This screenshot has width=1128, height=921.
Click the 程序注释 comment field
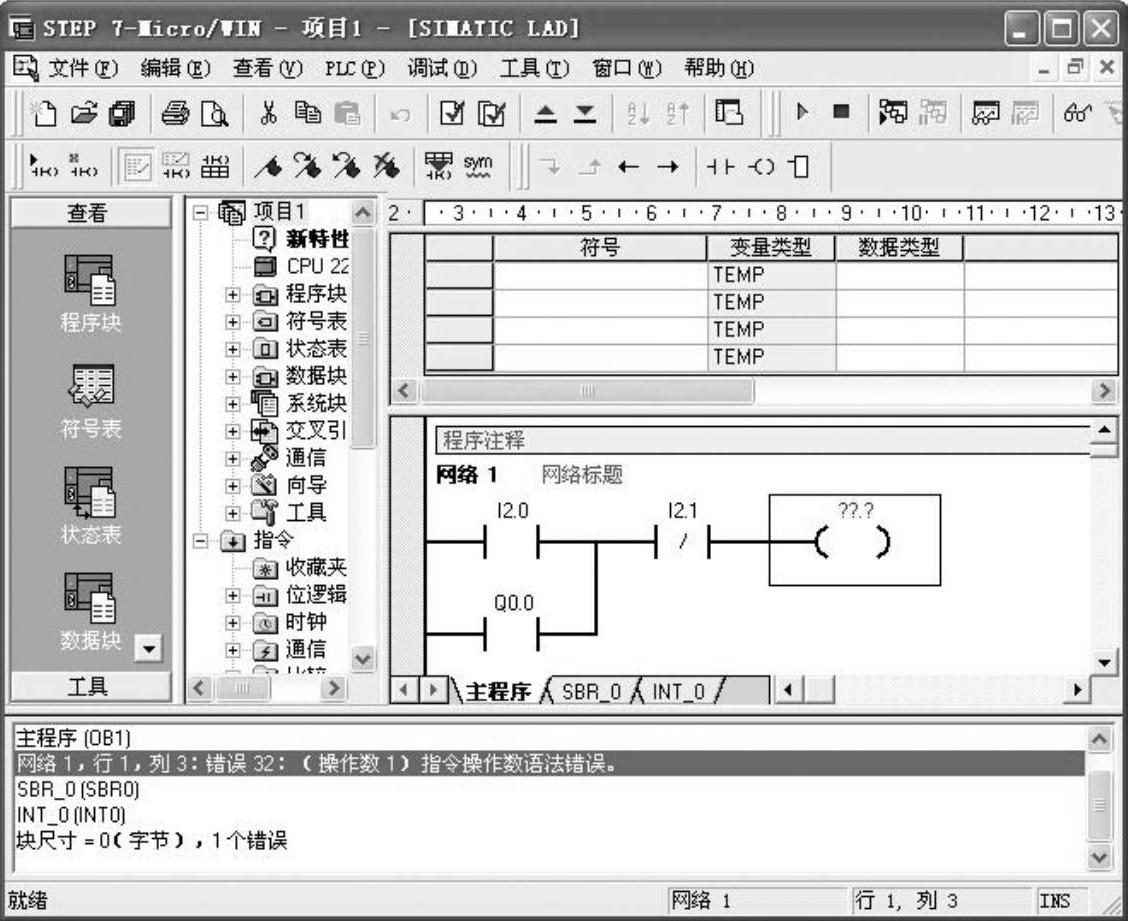point(763,440)
